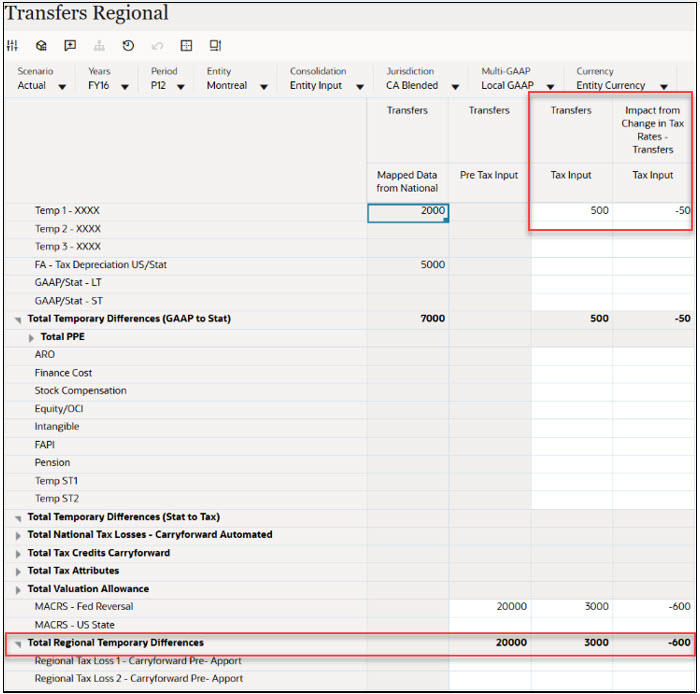
Task: Click the Mapped Data from National header
Action: click(x=407, y=182)
